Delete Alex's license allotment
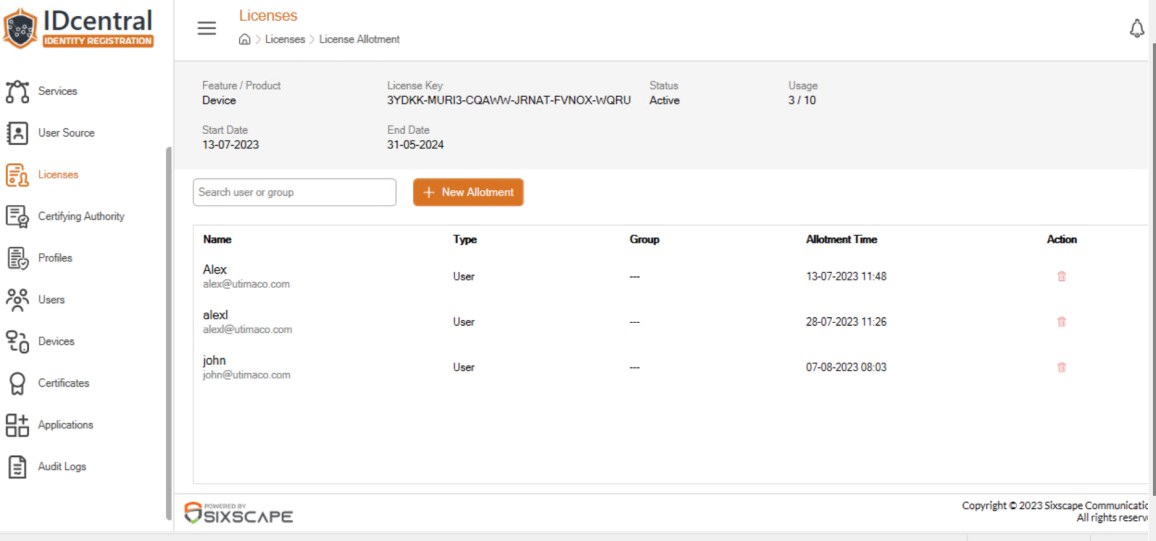The width and height of the screenshot is (1156, 541). coord(1062,276)
